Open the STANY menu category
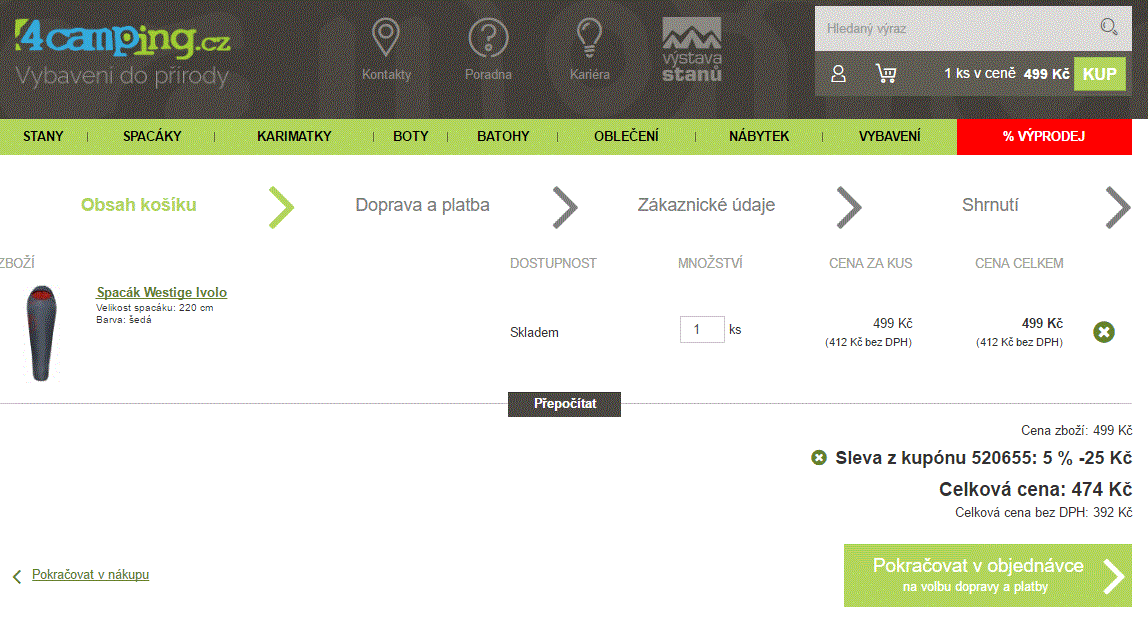This screenshot has height=637, width=1148. 43,137
